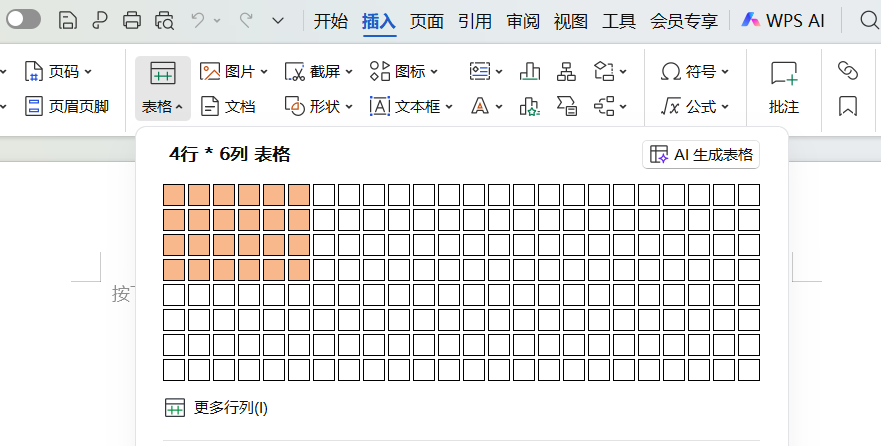Open print preview with the magnifier-printer icon

165,20
